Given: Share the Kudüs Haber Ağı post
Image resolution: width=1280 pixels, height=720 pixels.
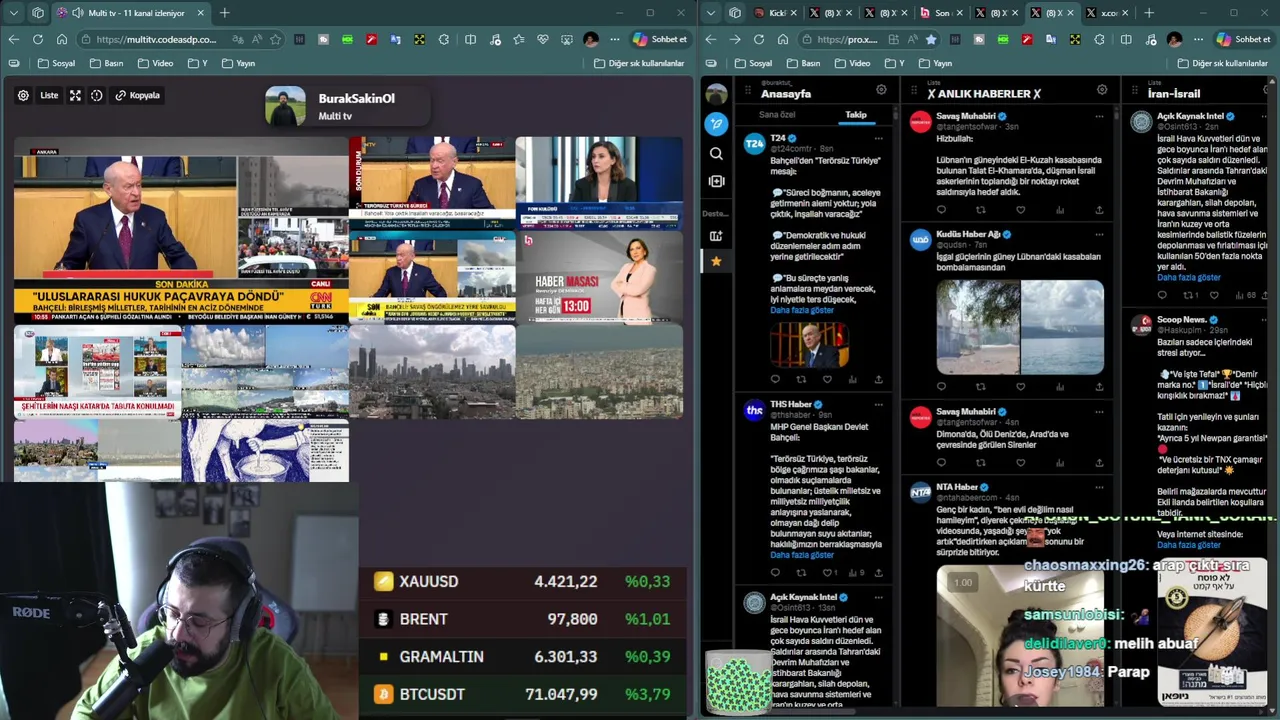Looking at the screenshot, I should point(1099,387).
